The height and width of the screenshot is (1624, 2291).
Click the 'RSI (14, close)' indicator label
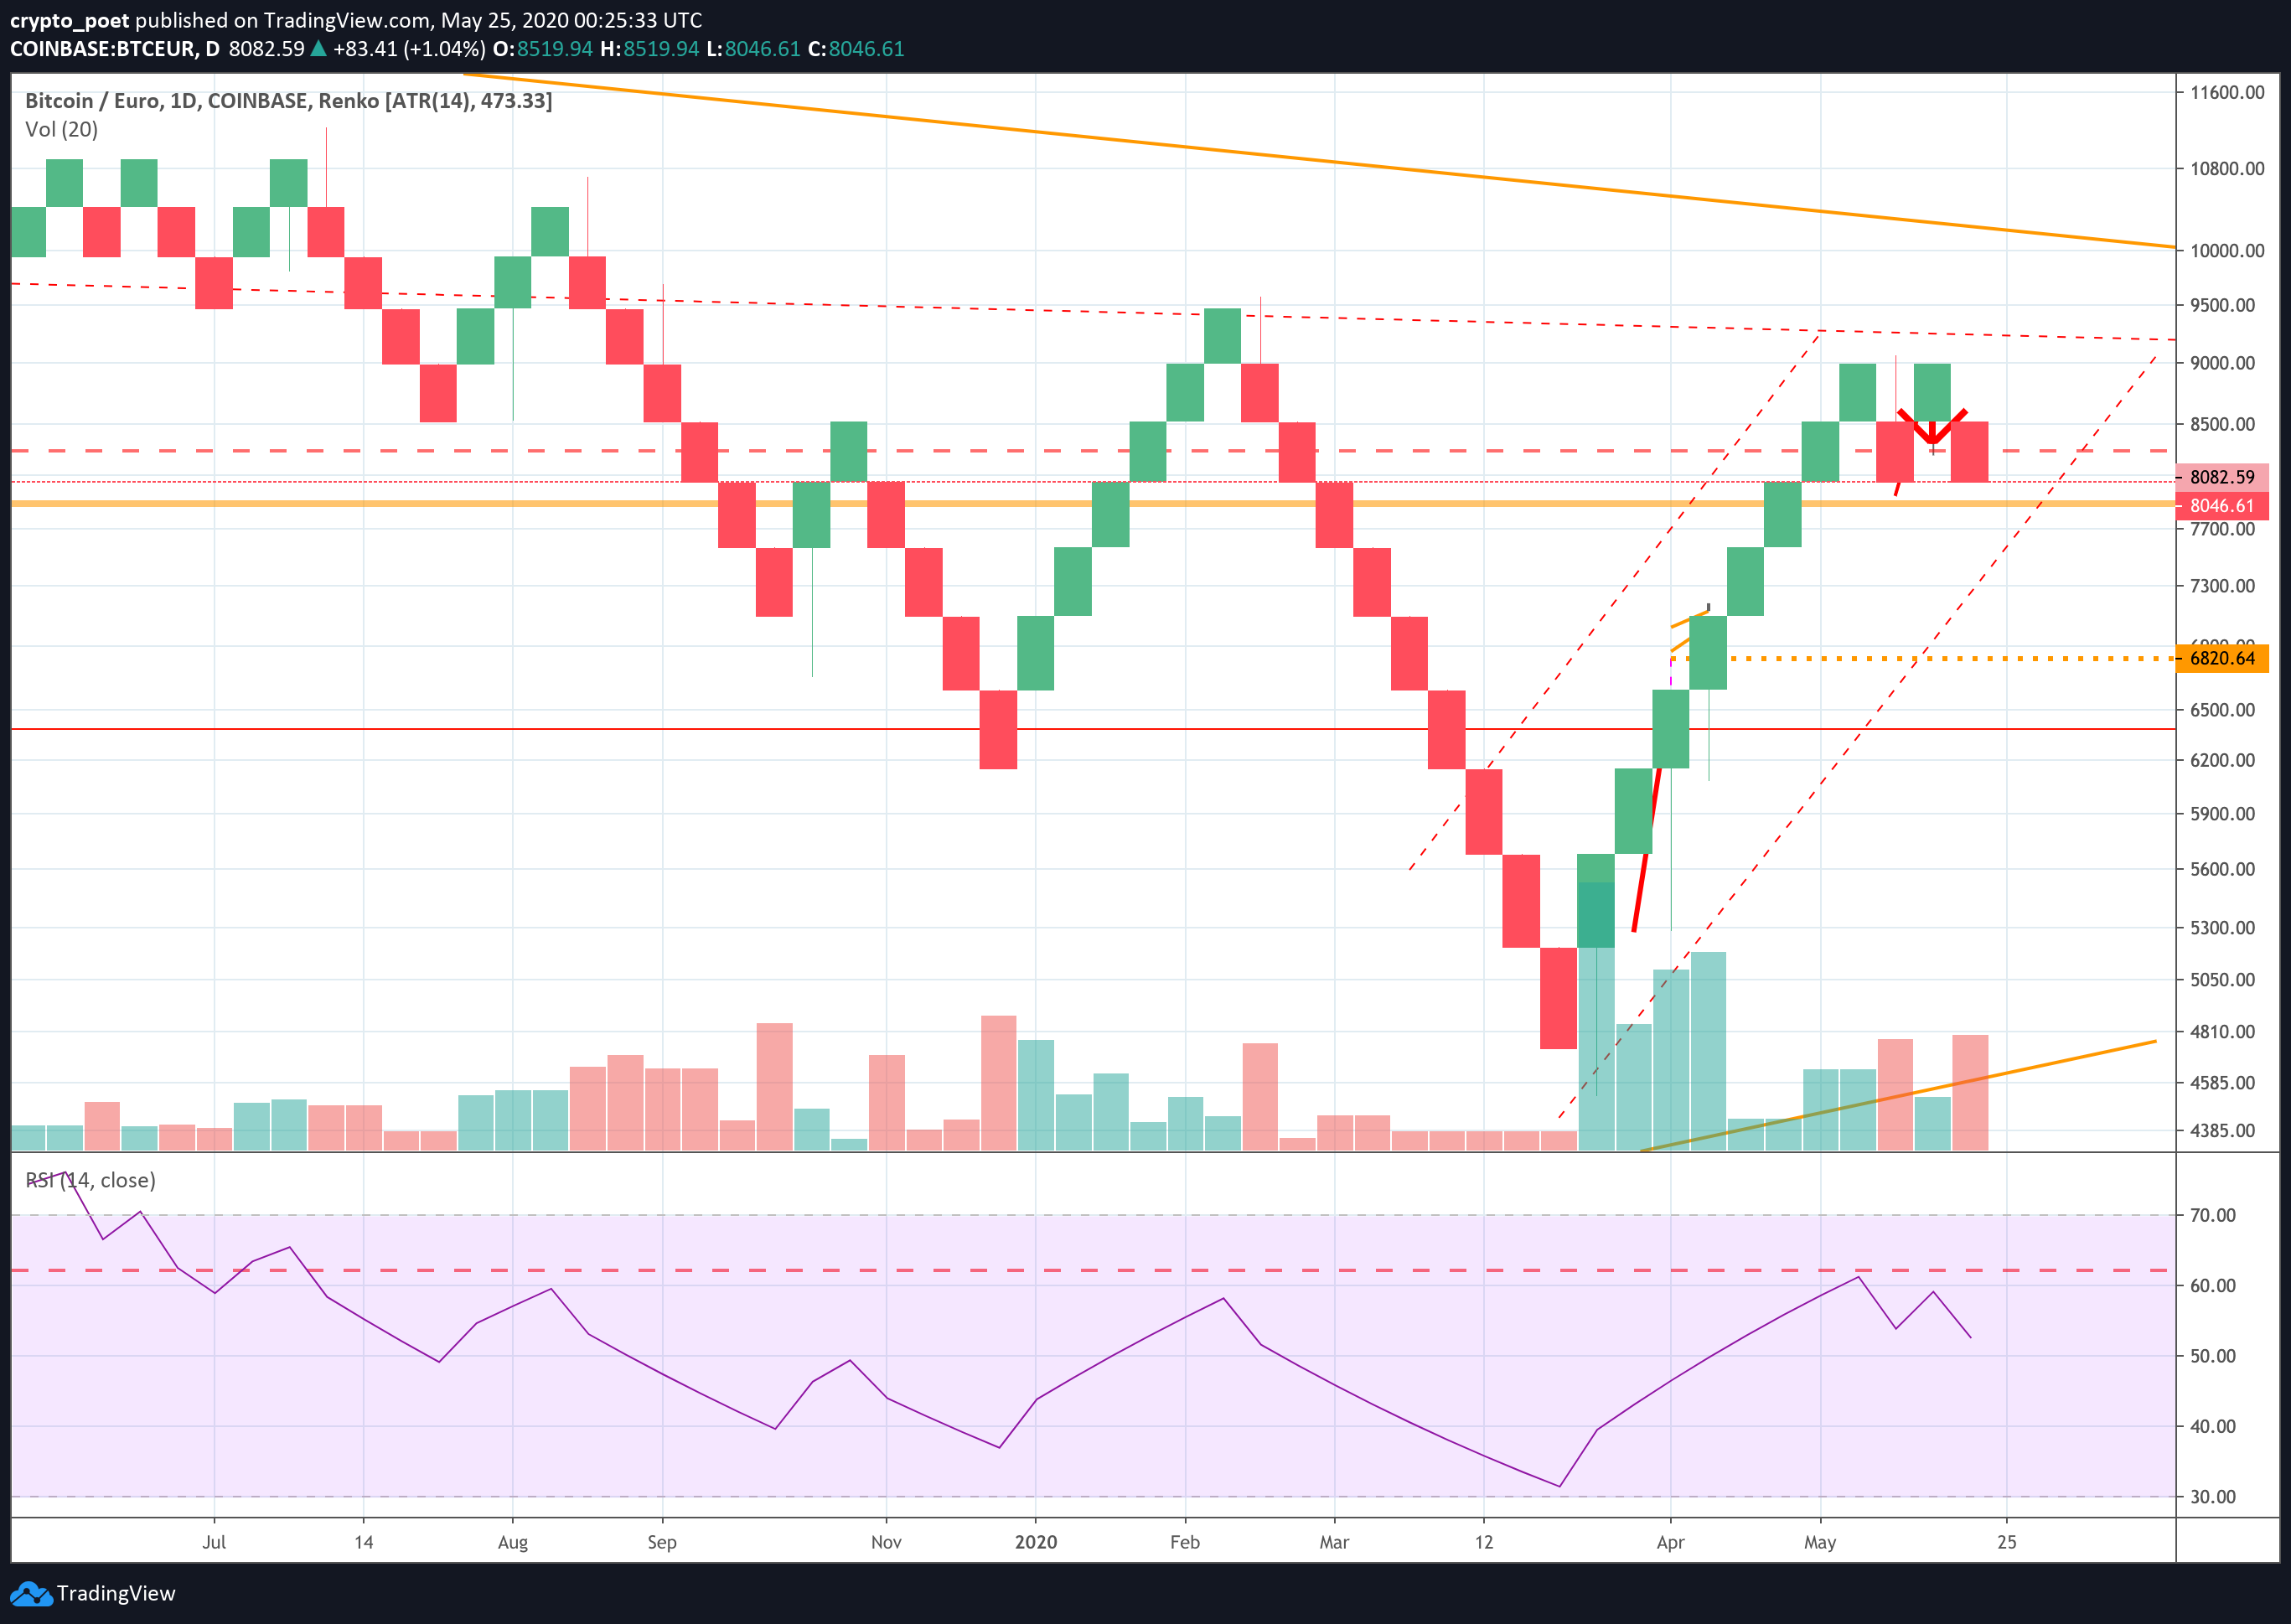pos(90,1180)
